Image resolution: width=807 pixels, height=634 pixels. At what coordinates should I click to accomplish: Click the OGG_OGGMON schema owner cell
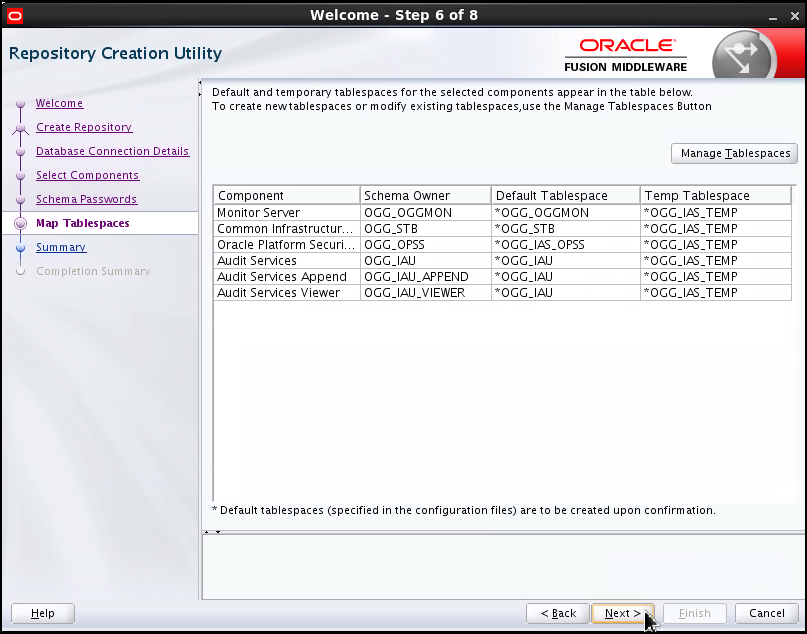[x=426, y=213]
